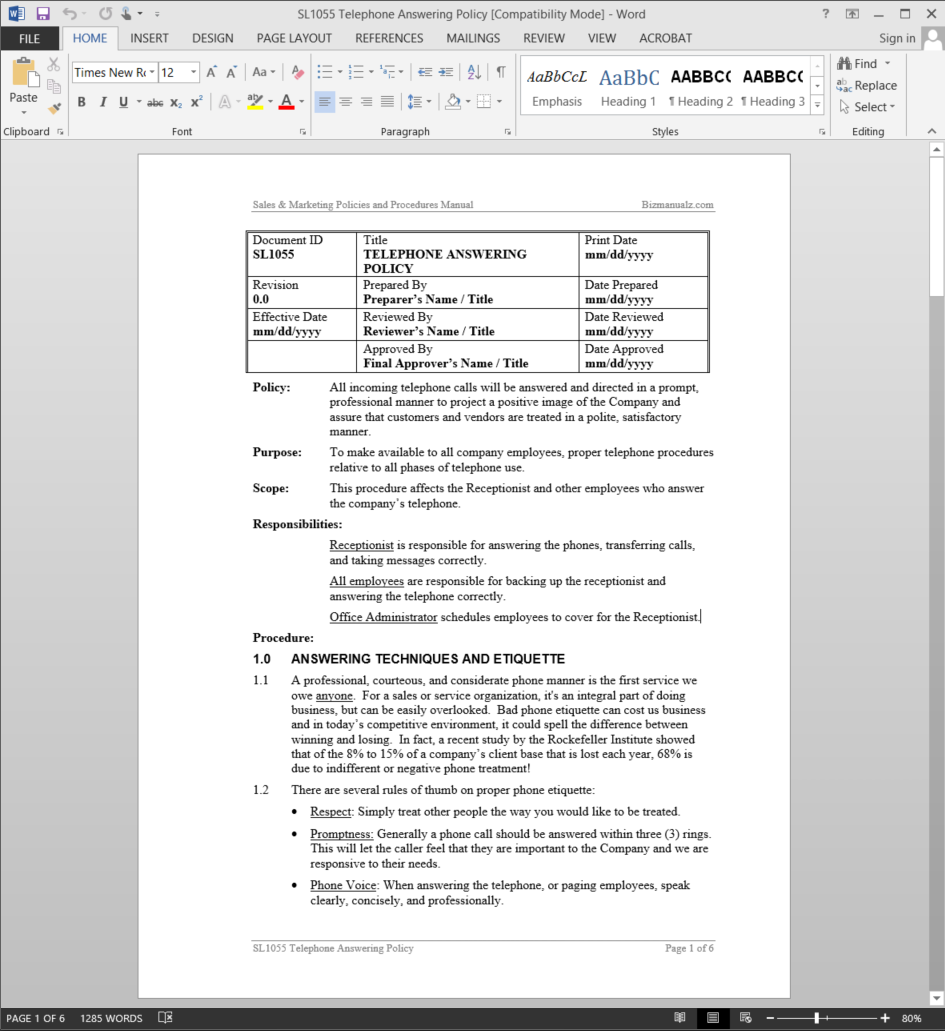Click the Undo arrow icon
Screen dimensions: 945x1031
69,13
